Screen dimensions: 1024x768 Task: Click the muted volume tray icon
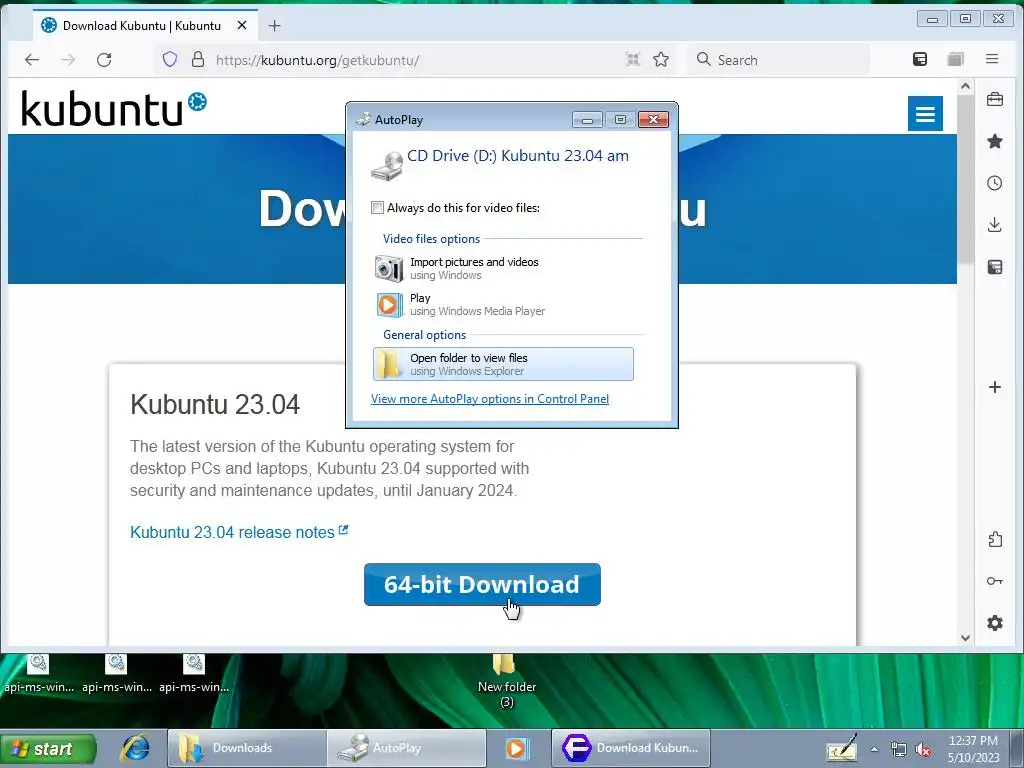pyautogui.click(x=923, y=750)
